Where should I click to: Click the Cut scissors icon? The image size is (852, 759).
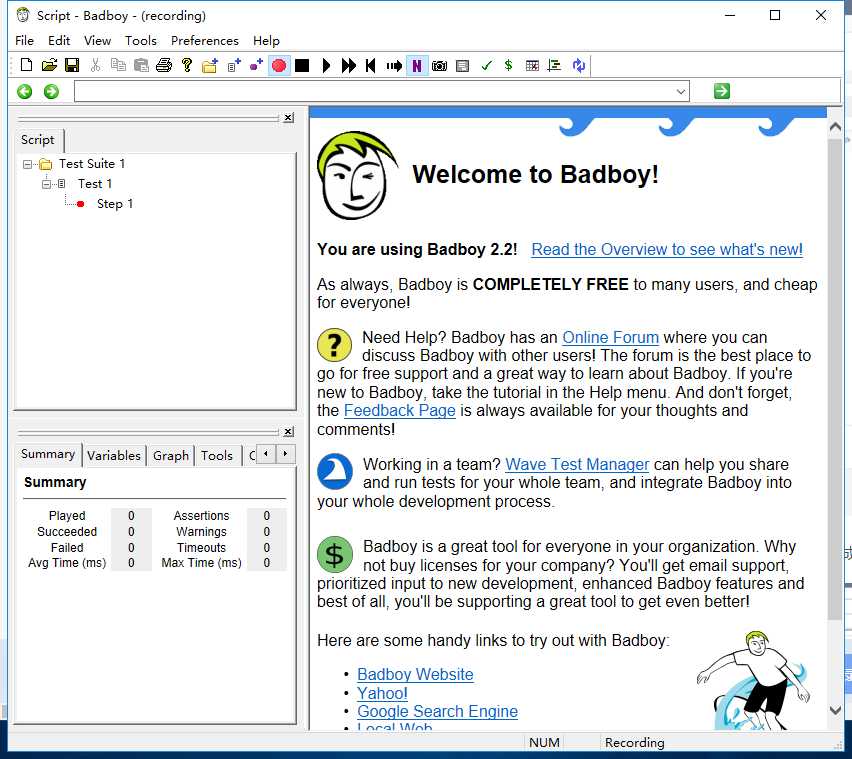(x=95, y=65)
